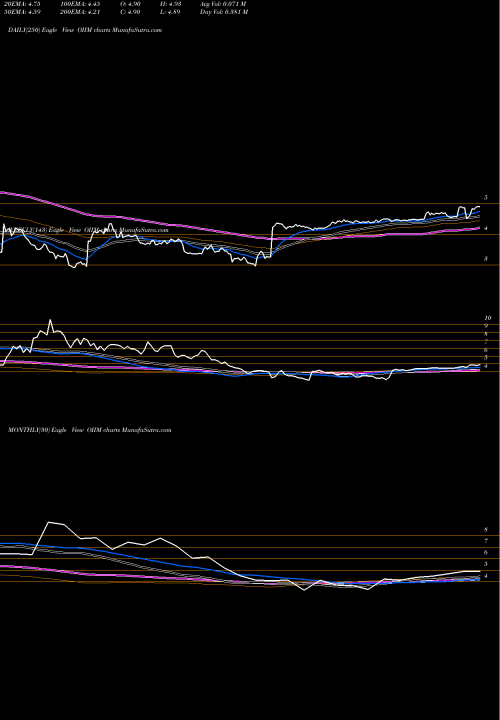This screenshot has width=500, height=720.
Task: Click the 10 price label on weekly chart
Action: (488, 318)
